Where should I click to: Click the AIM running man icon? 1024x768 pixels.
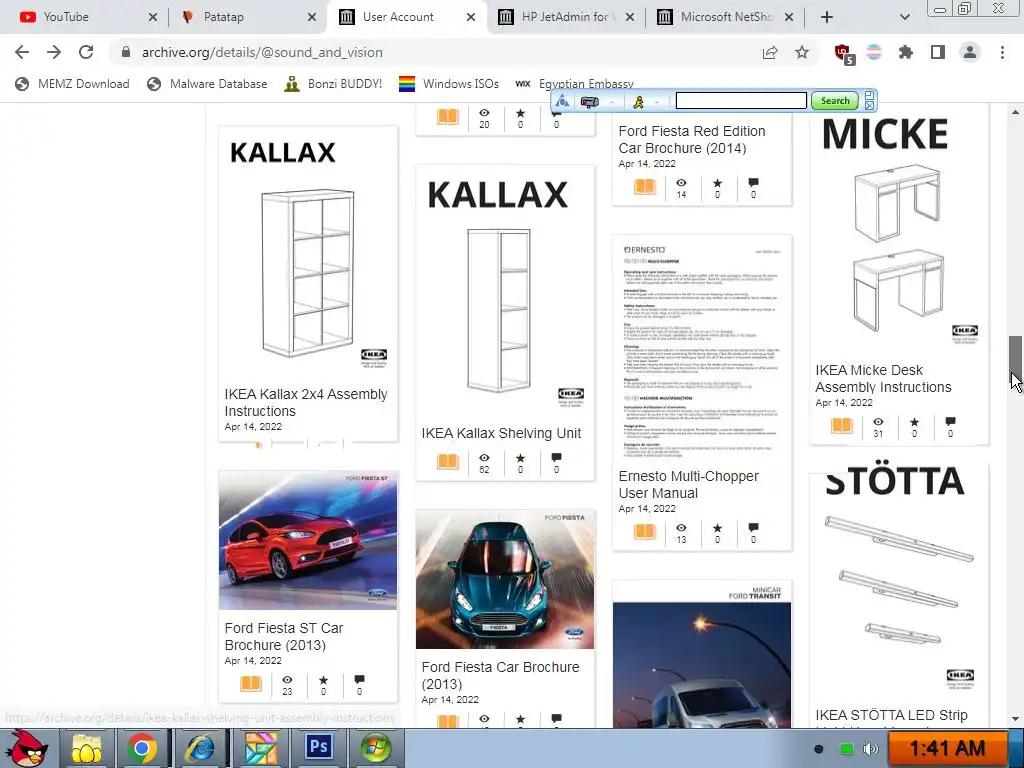pos(639,101)
